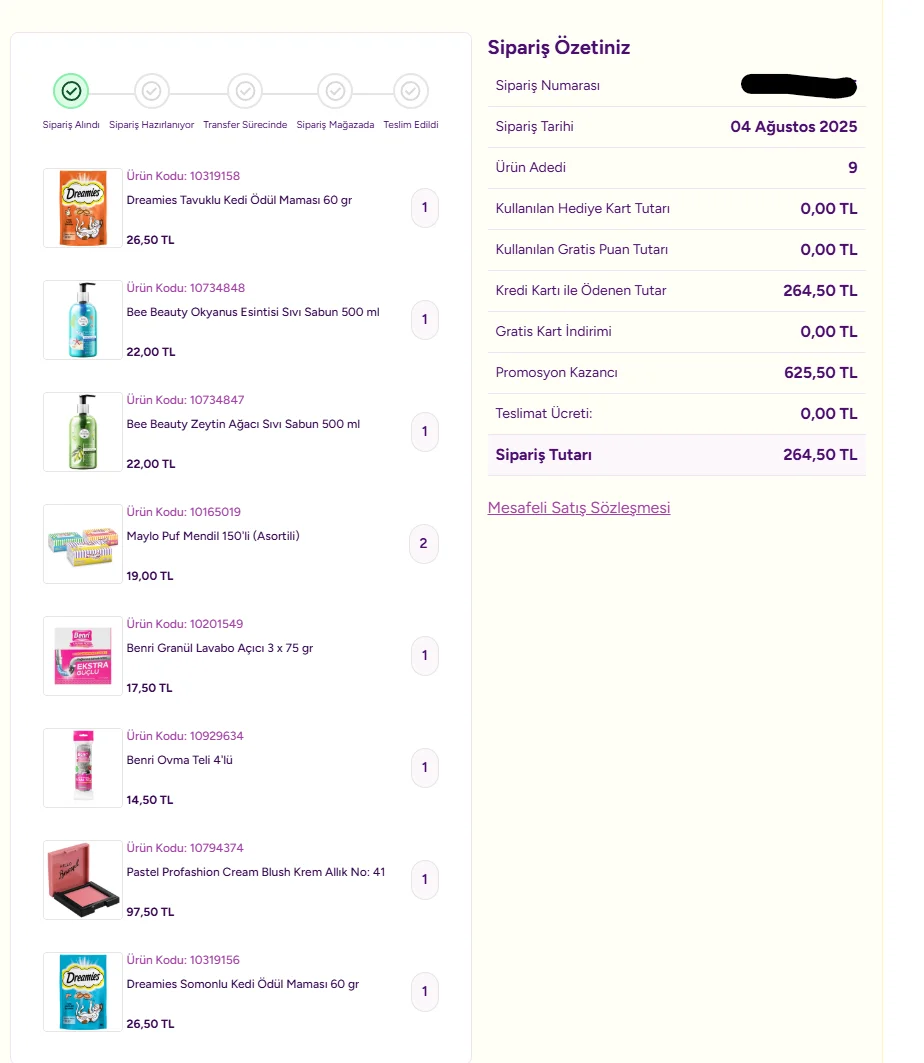Open Pastel Profashion Cream Blush Krem Allık title

[255, 872]
